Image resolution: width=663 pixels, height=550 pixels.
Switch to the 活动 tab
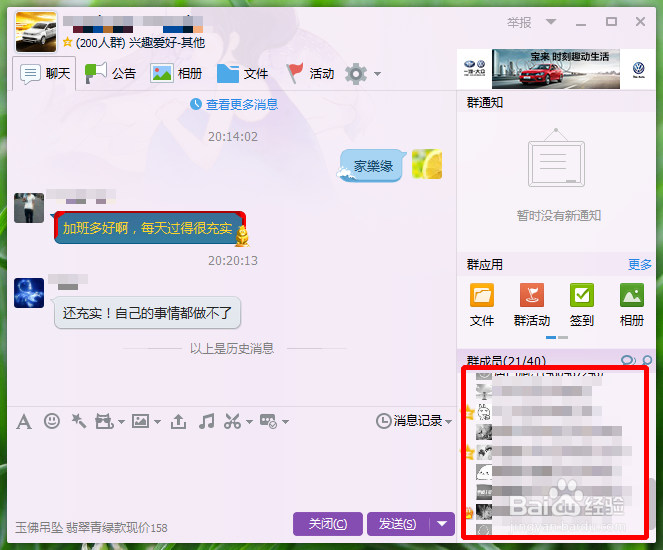pyautogui.click(x=310, y=74)
